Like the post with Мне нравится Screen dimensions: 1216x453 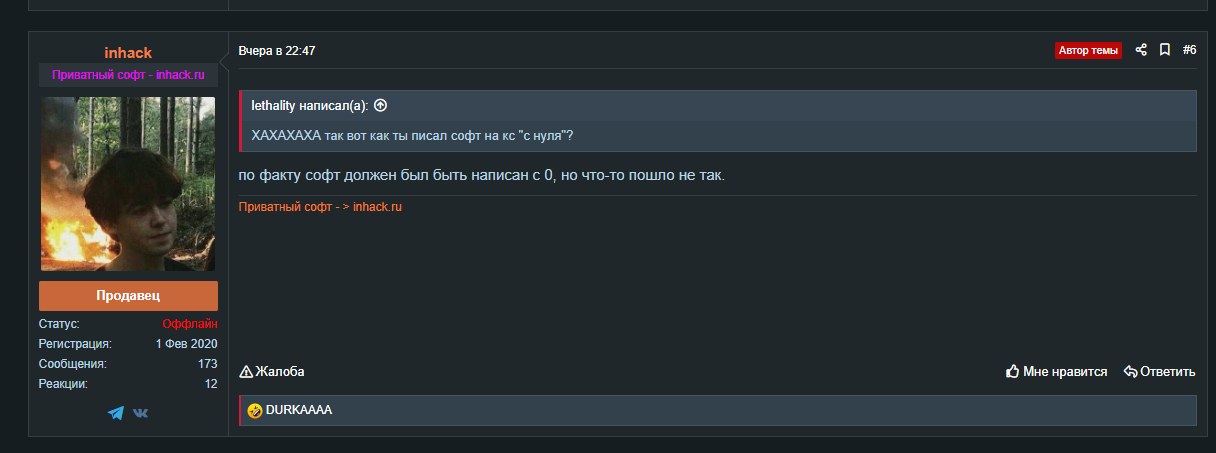(1056, 372)
